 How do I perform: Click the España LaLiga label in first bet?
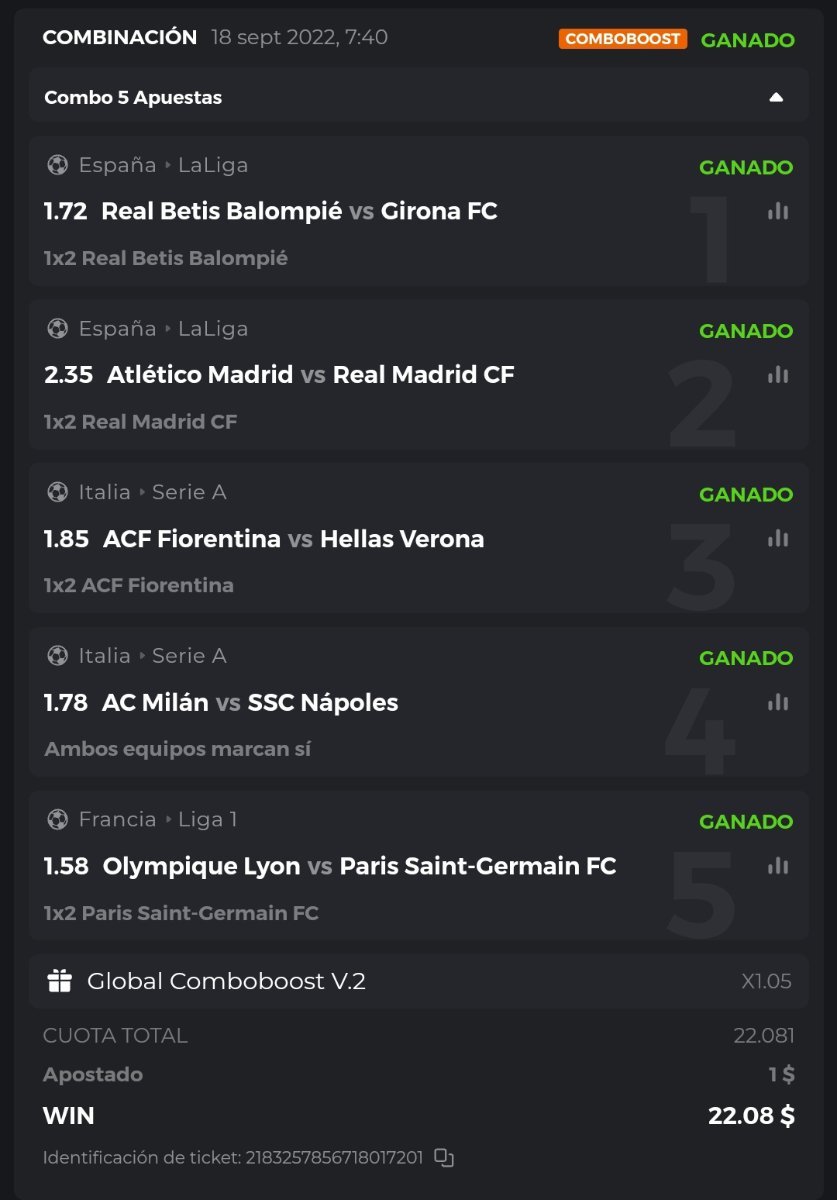coord(162,165)
